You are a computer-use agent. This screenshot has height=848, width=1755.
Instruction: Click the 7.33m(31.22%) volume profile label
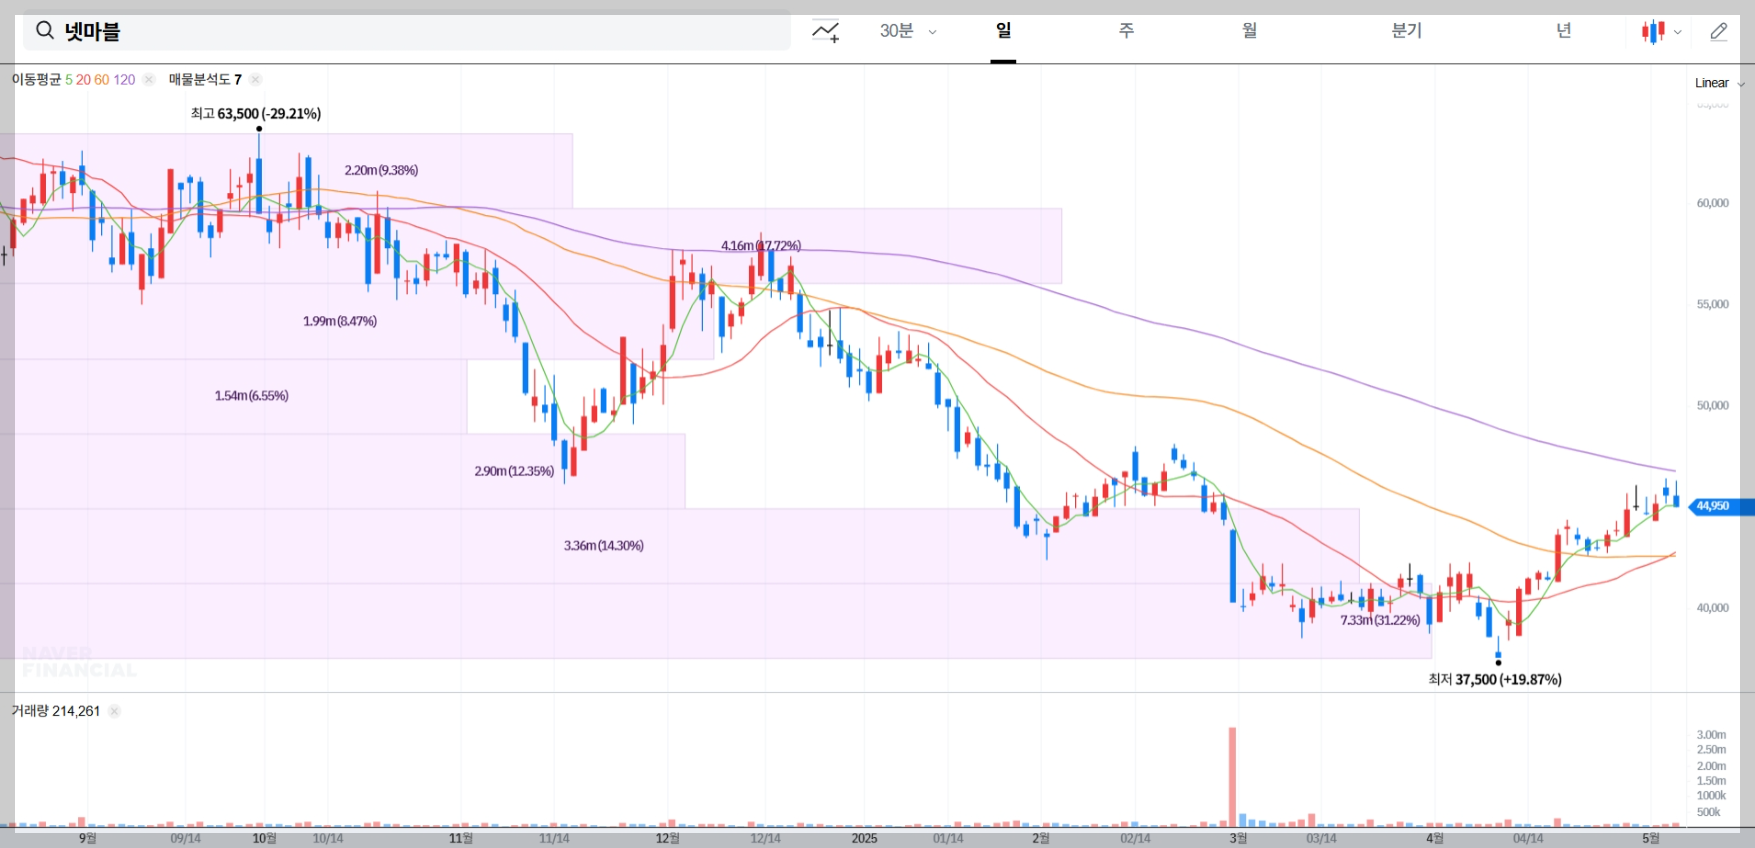[1380, 620]
